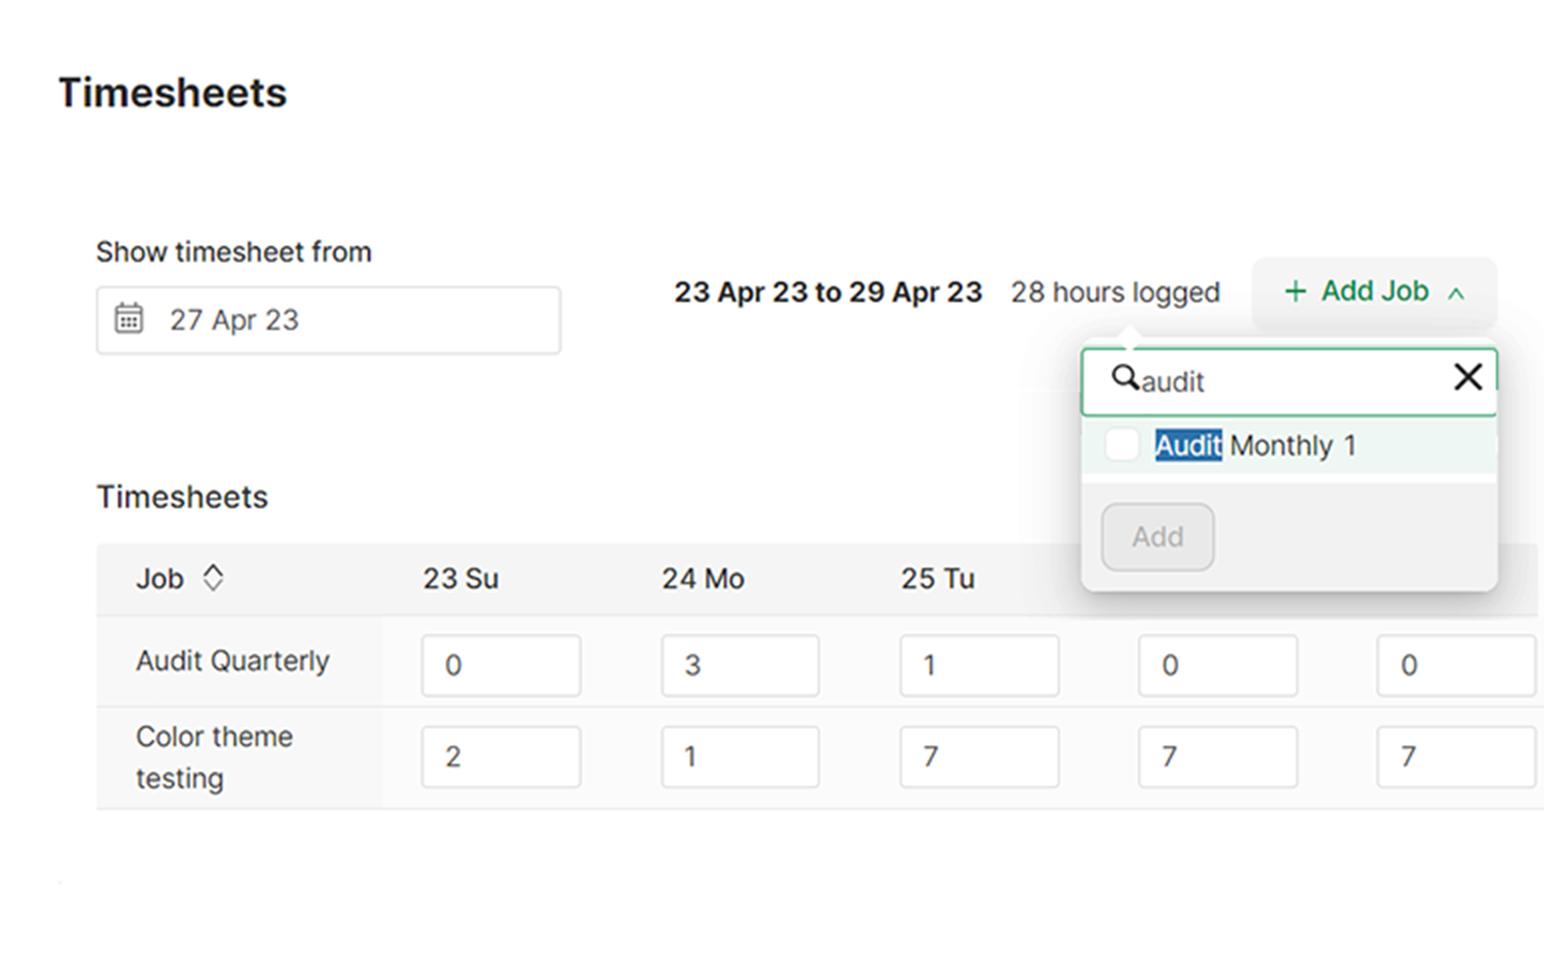Viewport: 1544px width, 966px height.
Task: Click the sort icon next to Job header
Action: click(x=214, y=577)
